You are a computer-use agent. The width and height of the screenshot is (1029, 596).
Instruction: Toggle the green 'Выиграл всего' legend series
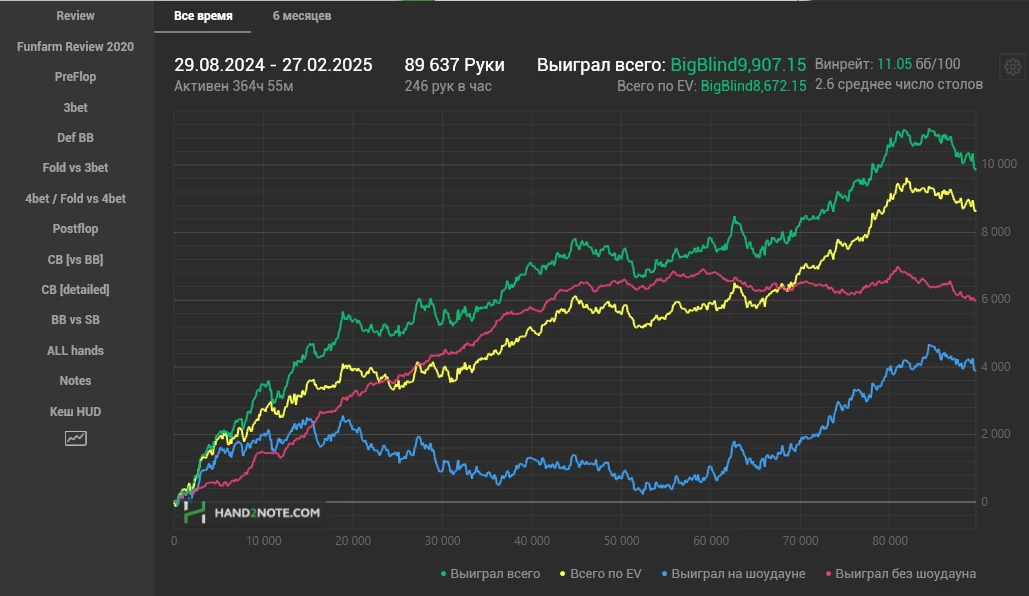pos(490,573)
